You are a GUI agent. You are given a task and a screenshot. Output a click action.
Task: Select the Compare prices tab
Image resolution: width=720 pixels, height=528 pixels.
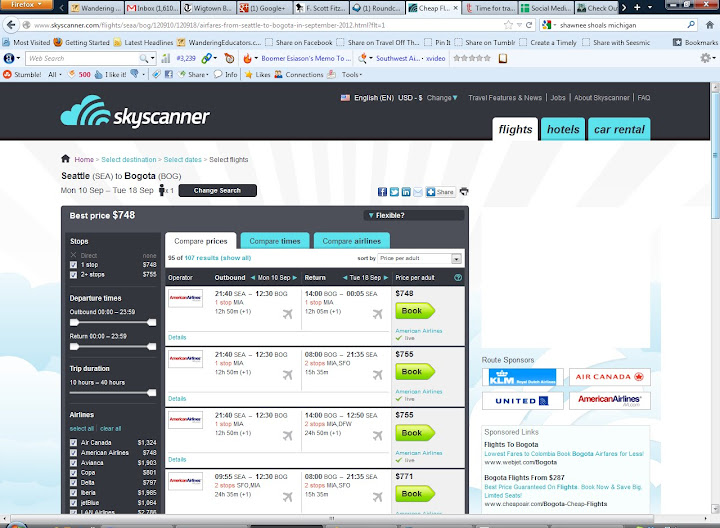click(201, 241)
